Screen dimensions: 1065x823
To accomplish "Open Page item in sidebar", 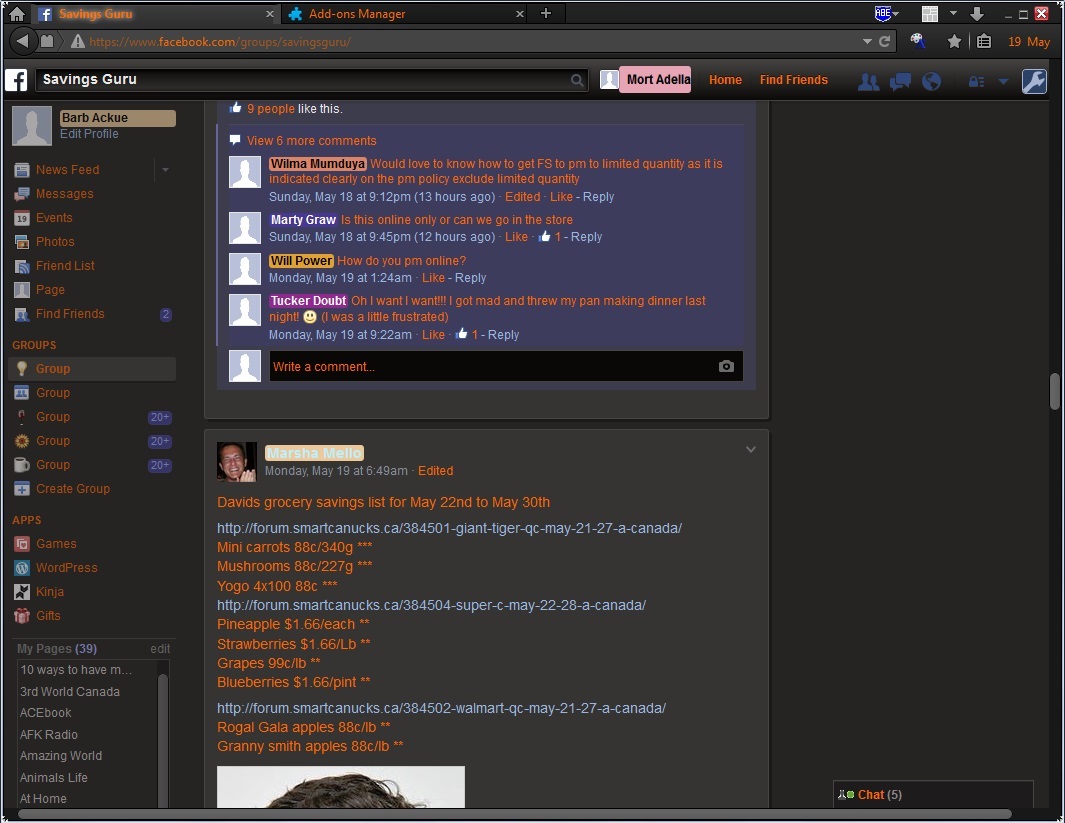I will point(50,289).
